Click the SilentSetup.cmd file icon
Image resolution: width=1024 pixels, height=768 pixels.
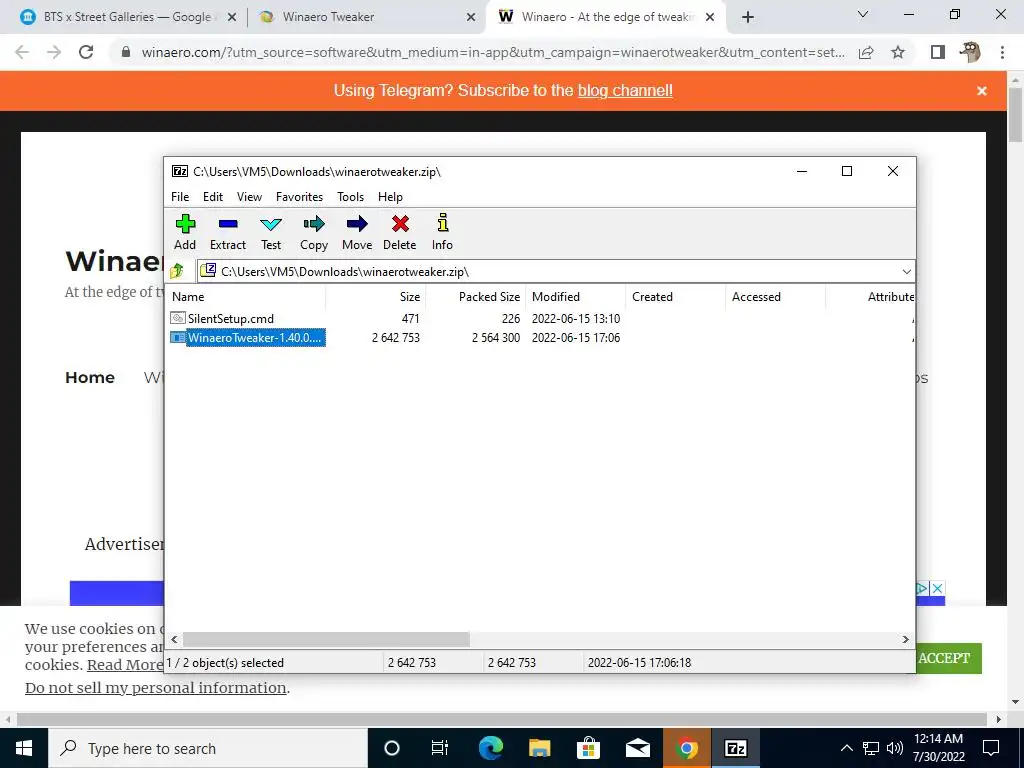(178, 318)
